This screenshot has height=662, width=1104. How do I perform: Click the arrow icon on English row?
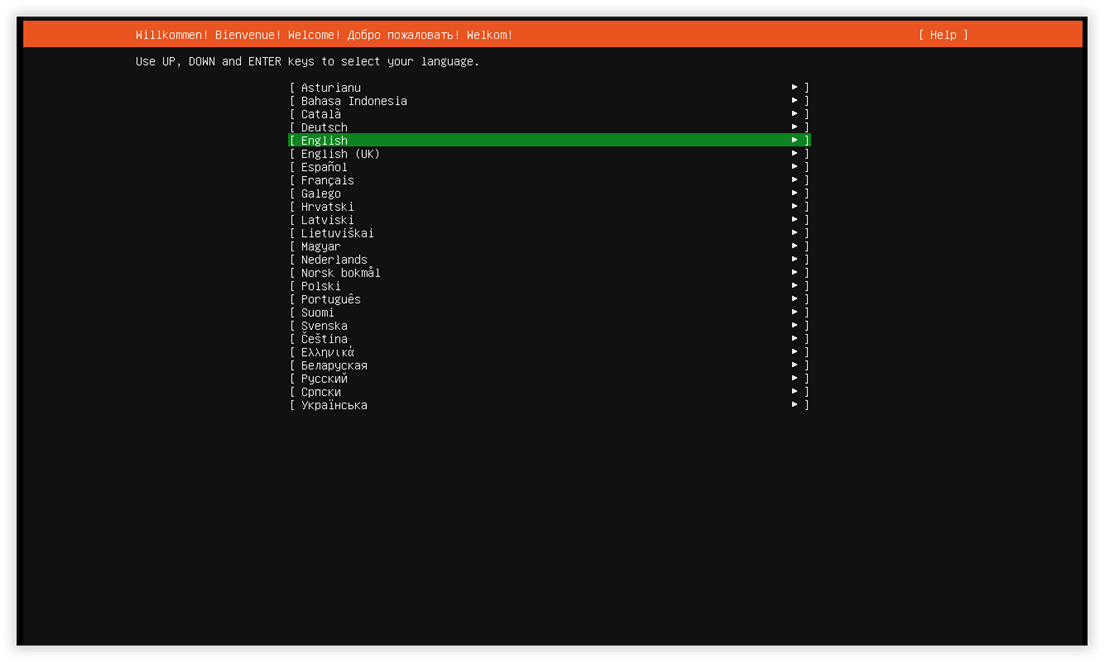pyautogui.click(x=794, y=140)
